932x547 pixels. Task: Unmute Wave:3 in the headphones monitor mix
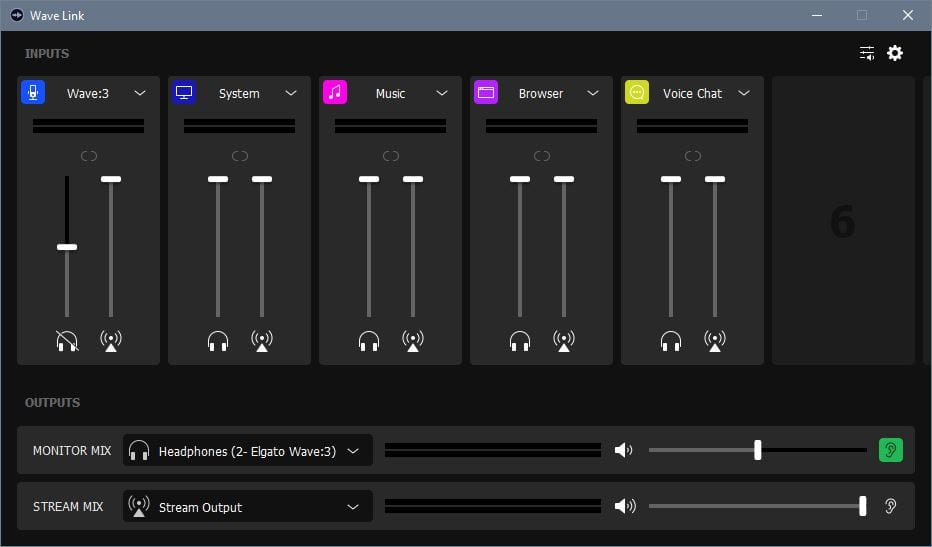tap(67, 341)
